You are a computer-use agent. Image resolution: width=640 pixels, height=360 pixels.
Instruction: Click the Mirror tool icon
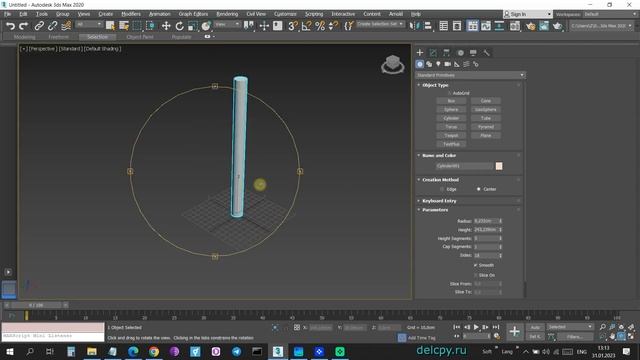(x=414, y=26)
